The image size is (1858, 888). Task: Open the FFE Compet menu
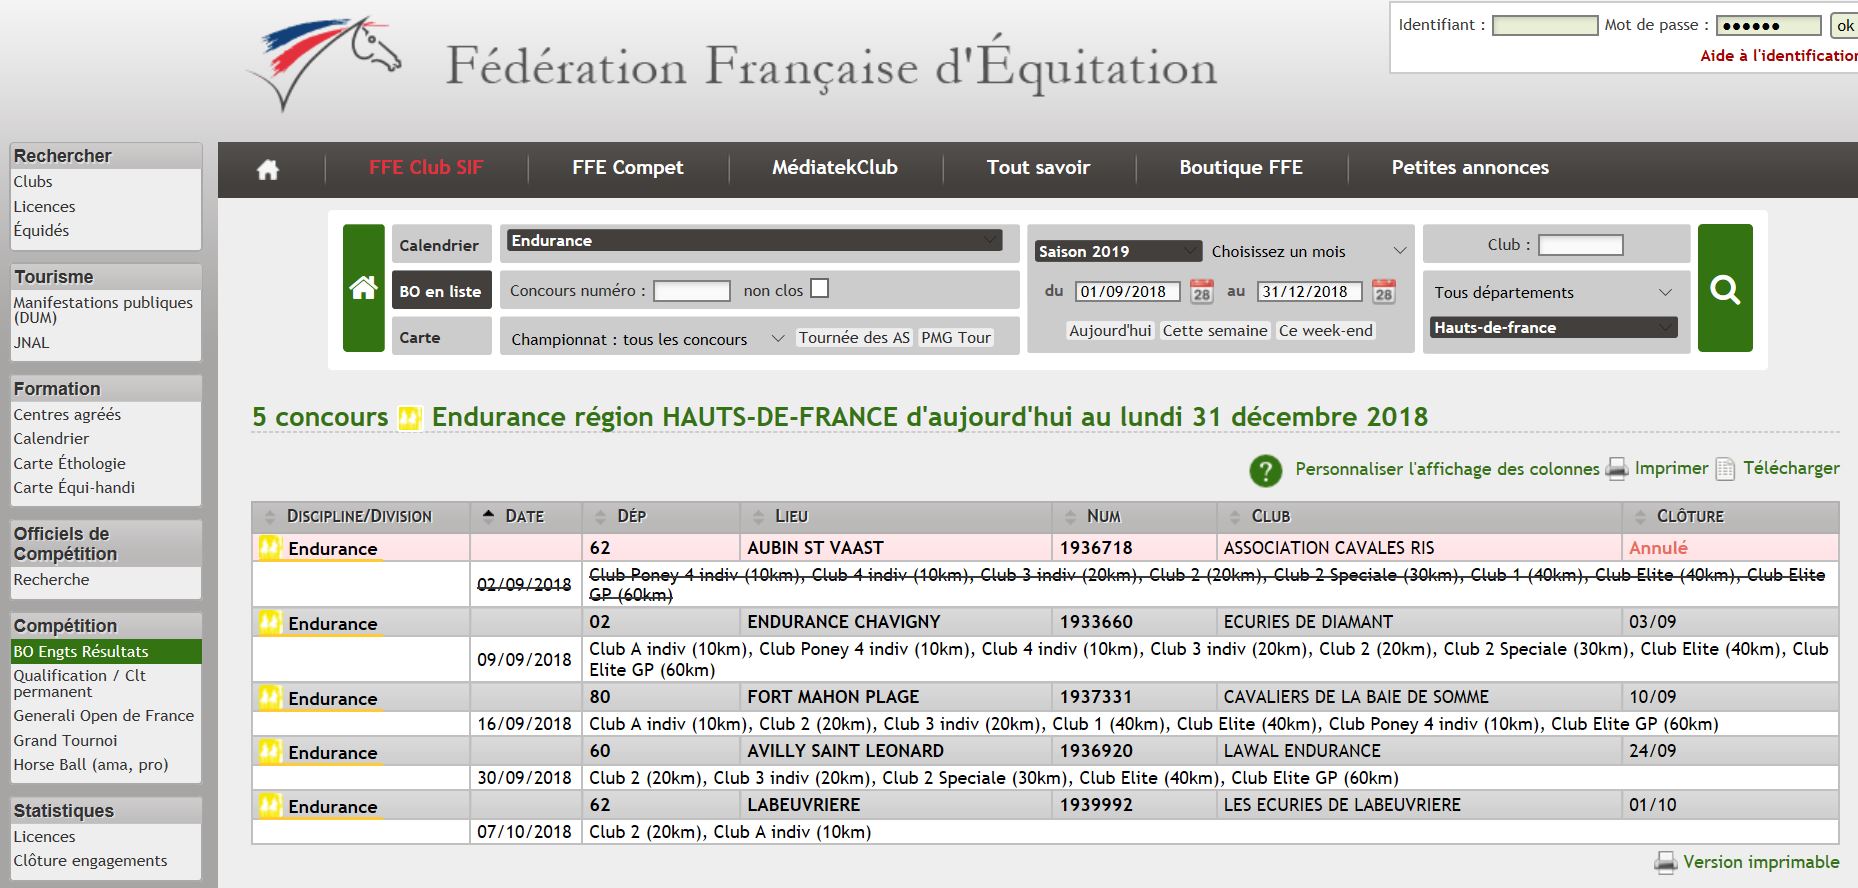(628, 168)
